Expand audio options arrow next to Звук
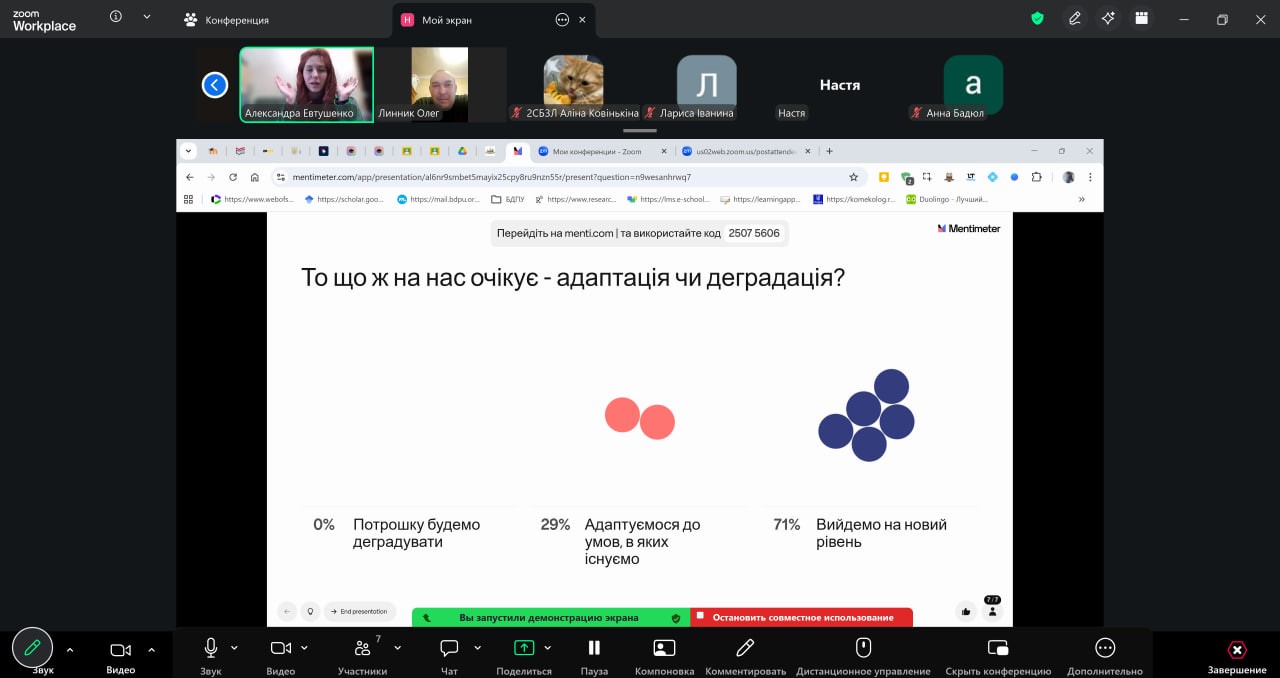The height and width of the screenshot is (678, 1280). (x=234, y=648)
